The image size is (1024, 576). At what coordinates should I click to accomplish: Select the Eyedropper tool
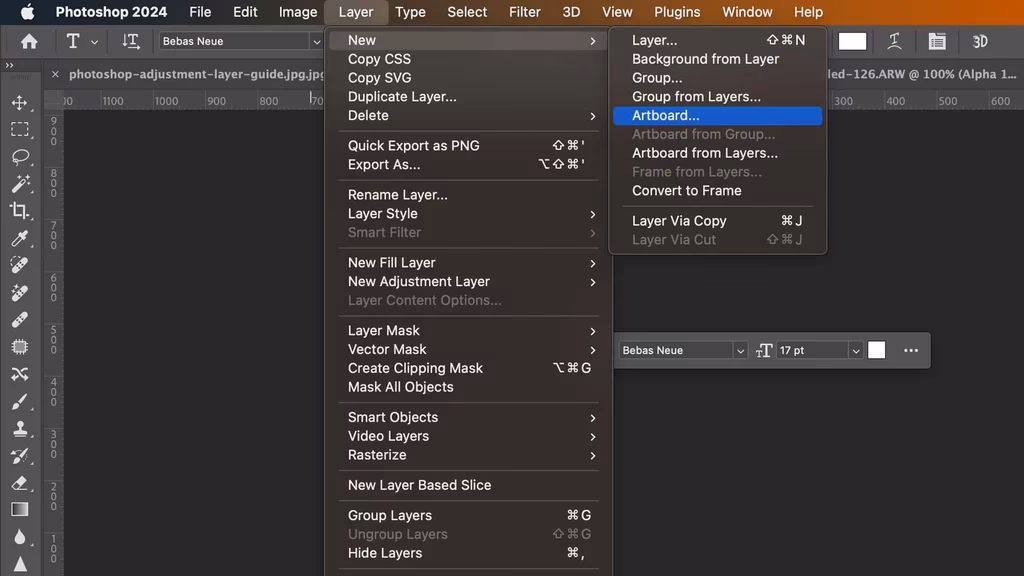(22, 239)
